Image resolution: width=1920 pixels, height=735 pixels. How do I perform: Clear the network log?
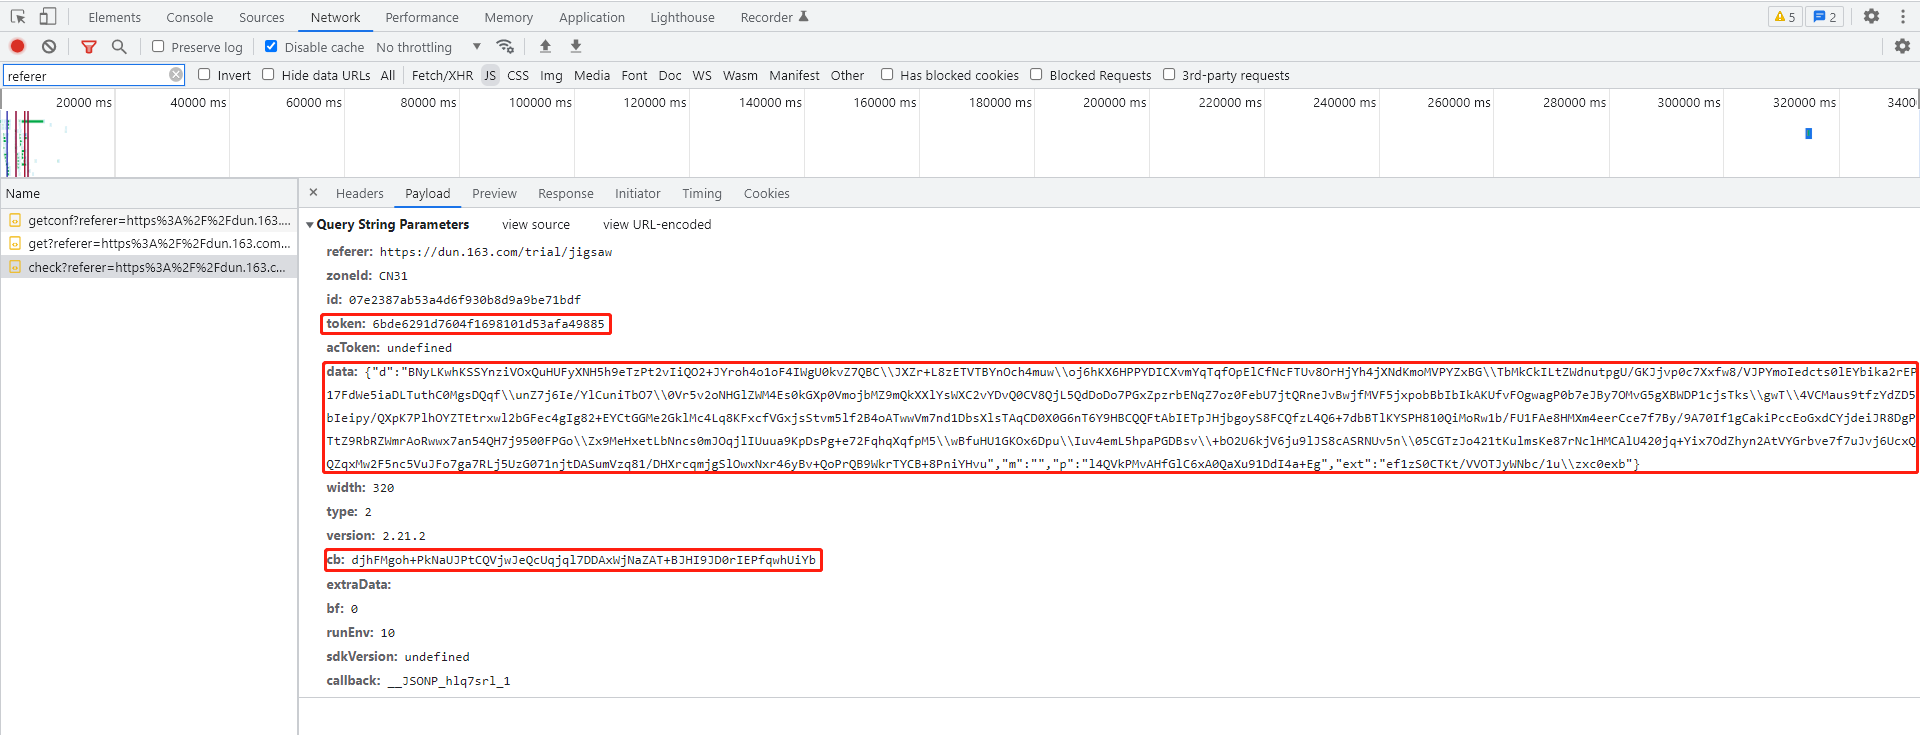49,46
